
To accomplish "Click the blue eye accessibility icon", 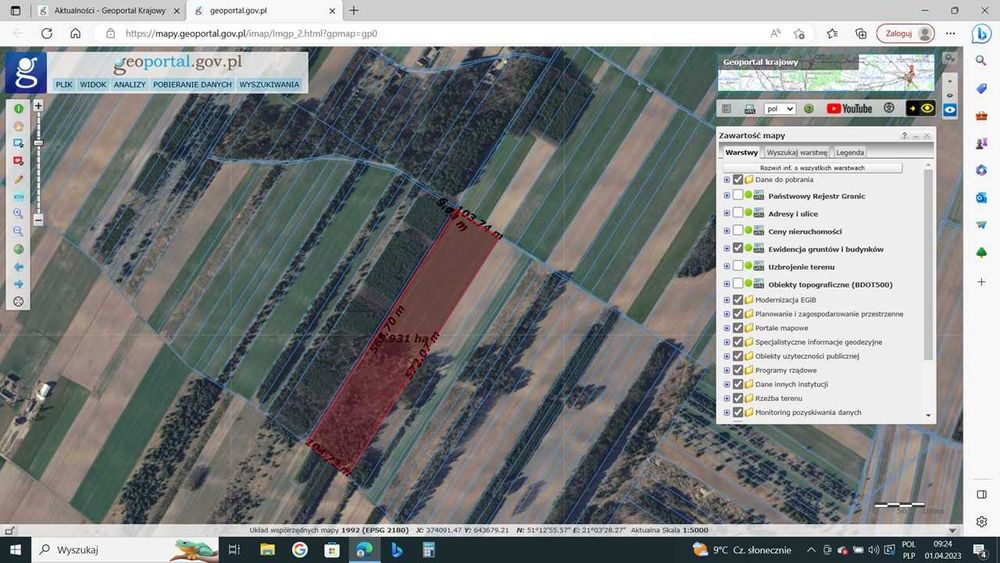I will (x=950, y=110).
